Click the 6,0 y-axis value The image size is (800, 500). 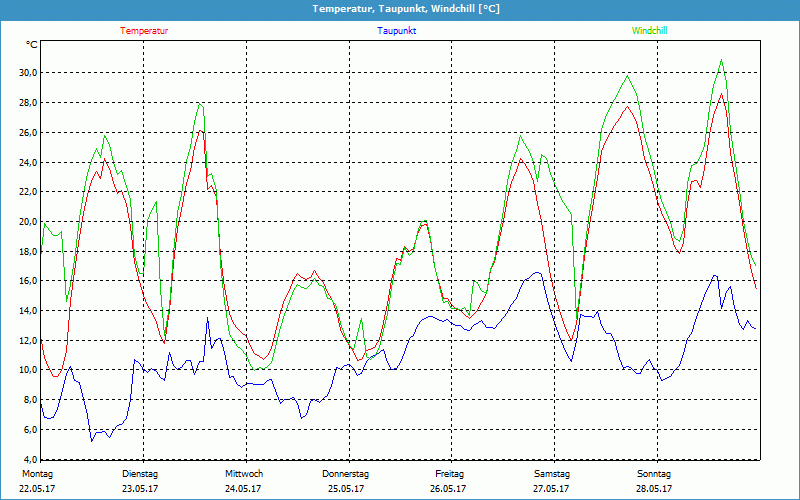[x=31, y=430]
